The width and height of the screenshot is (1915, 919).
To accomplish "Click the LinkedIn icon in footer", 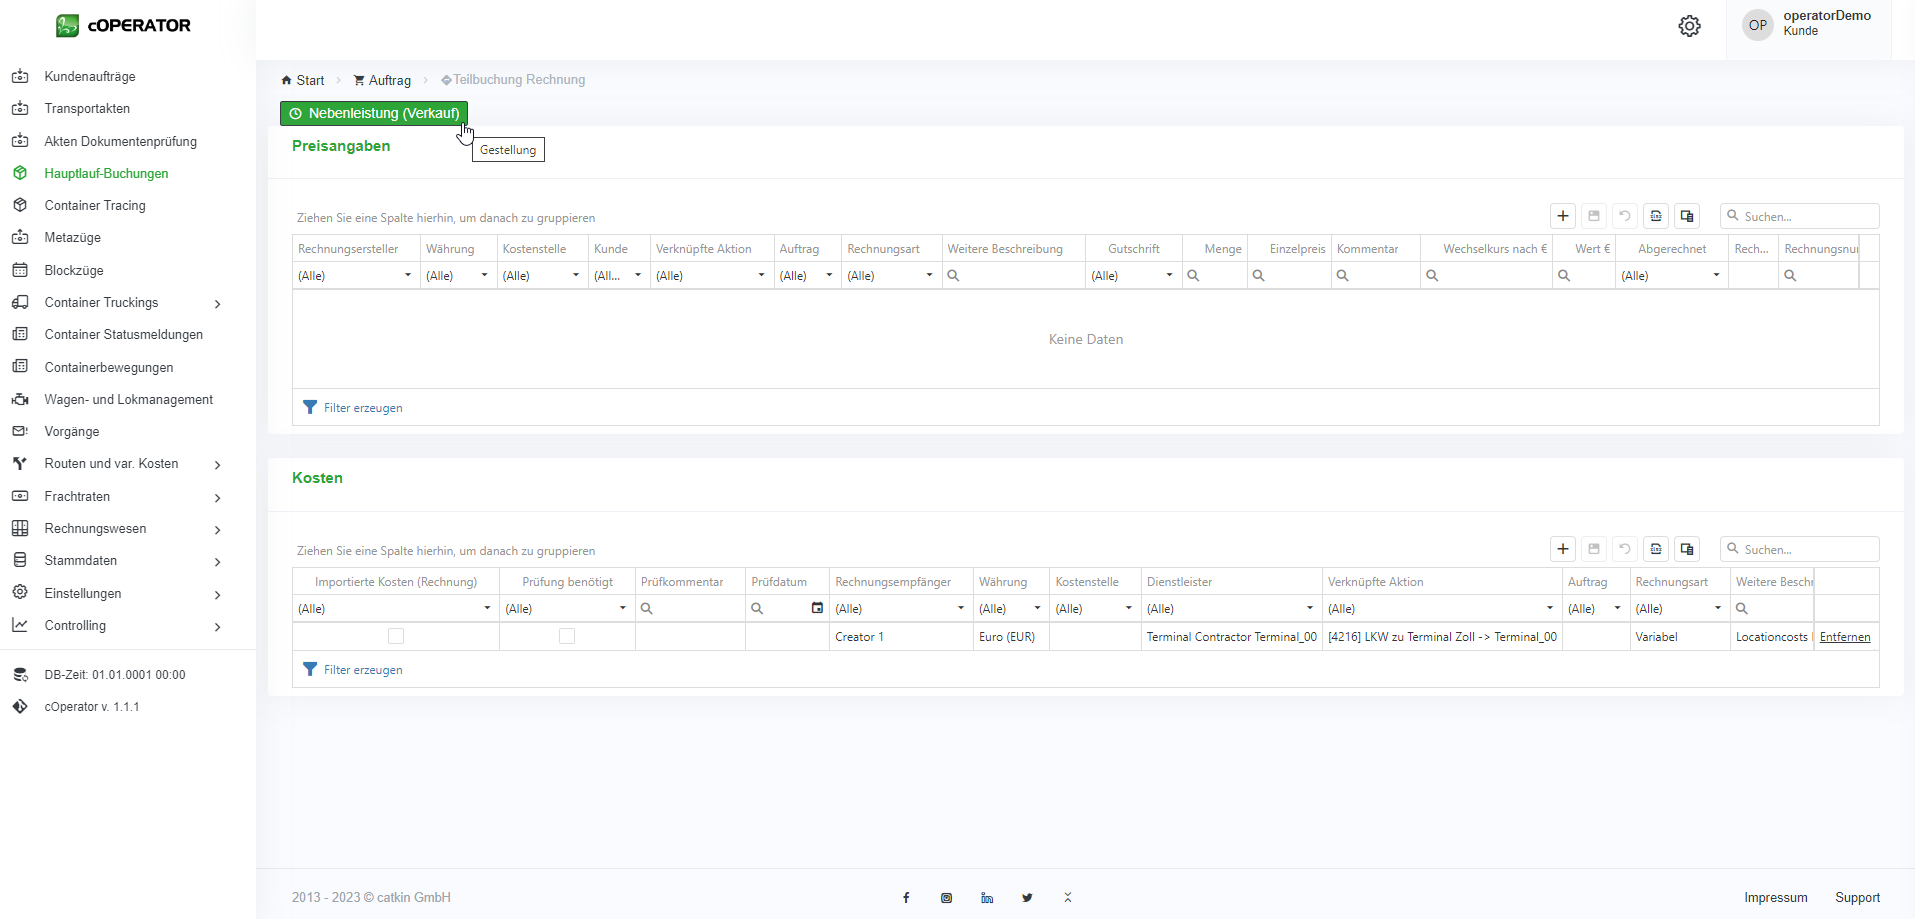I will [x=987, y=898].
